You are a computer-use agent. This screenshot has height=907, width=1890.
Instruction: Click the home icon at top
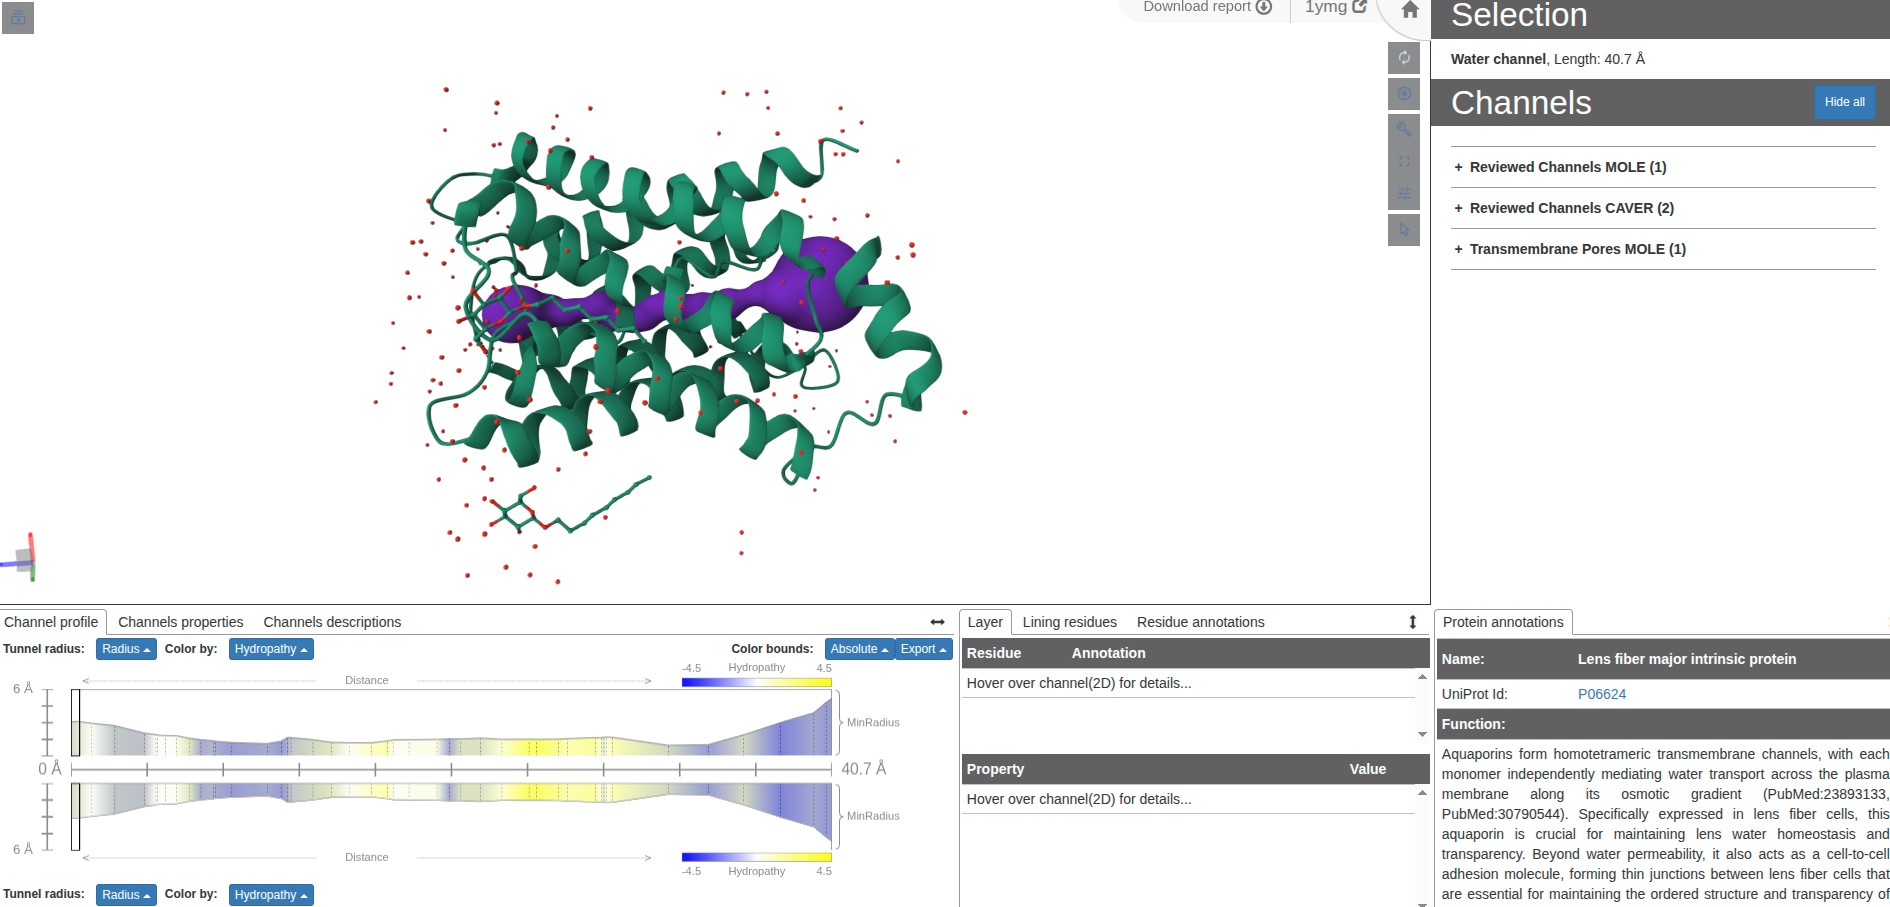[1410, 10]
